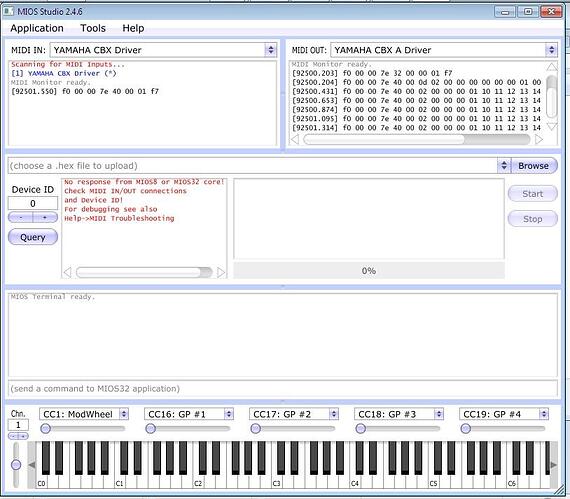The image size is (570, 499).
Task: Open the Tools menu
Action: [93, 28]
